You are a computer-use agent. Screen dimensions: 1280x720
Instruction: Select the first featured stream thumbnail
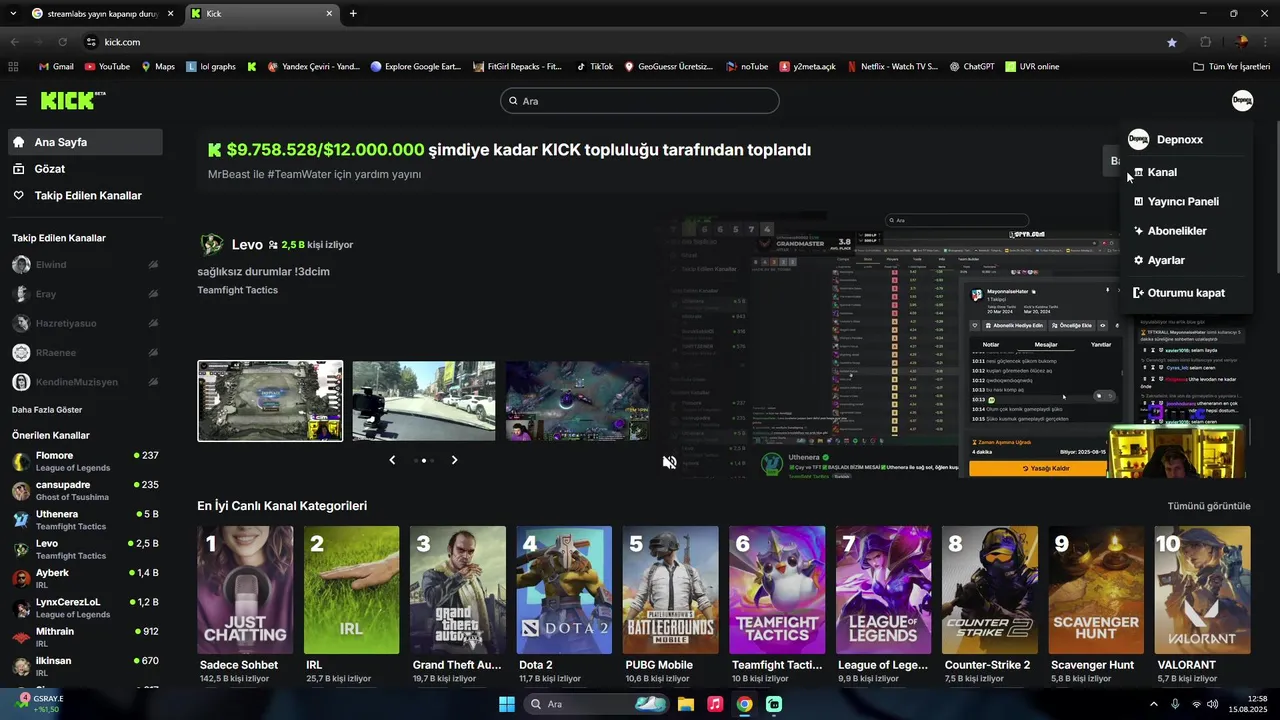270,401
